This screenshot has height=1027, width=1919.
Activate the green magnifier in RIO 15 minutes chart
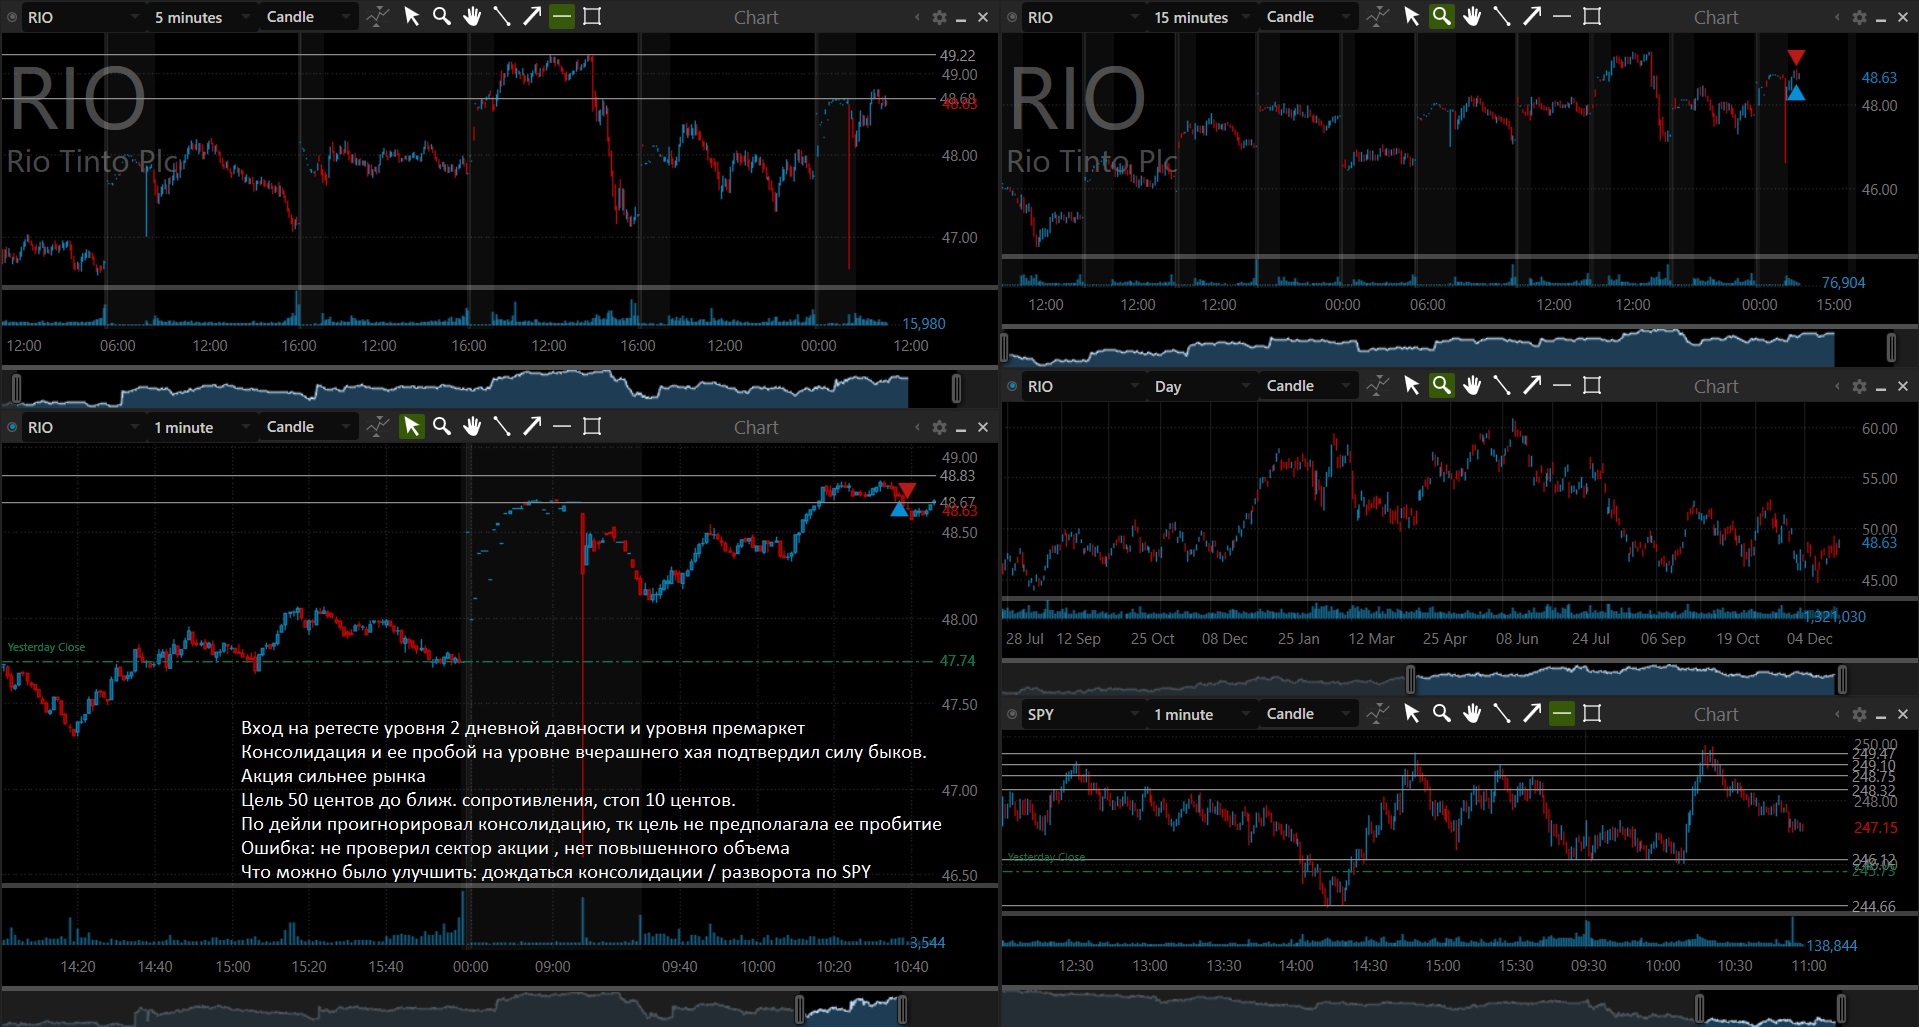1441,17
